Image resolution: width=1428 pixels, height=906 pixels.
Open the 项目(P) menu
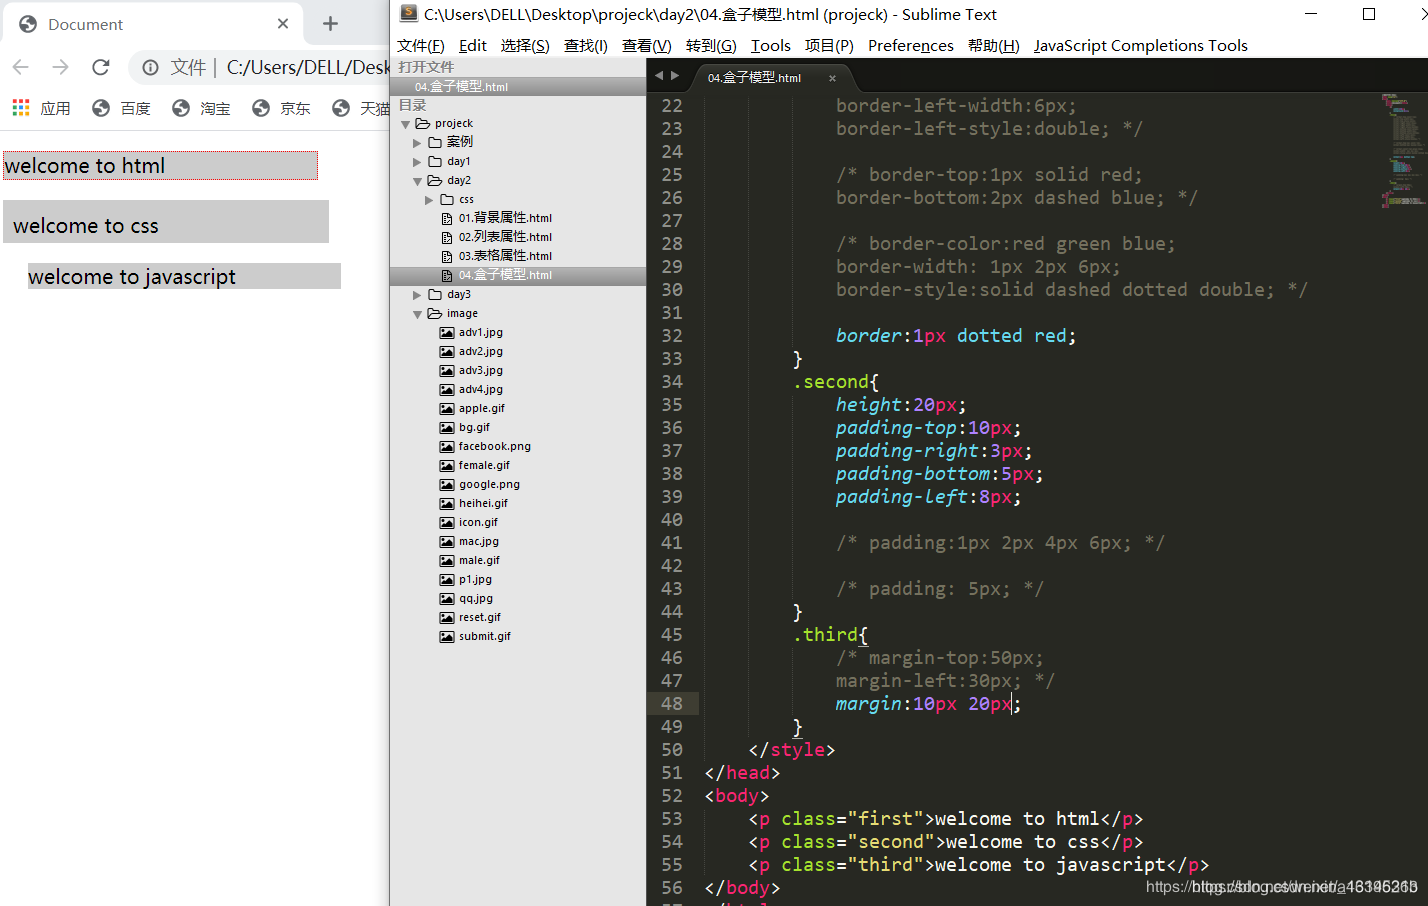point(829,45)
